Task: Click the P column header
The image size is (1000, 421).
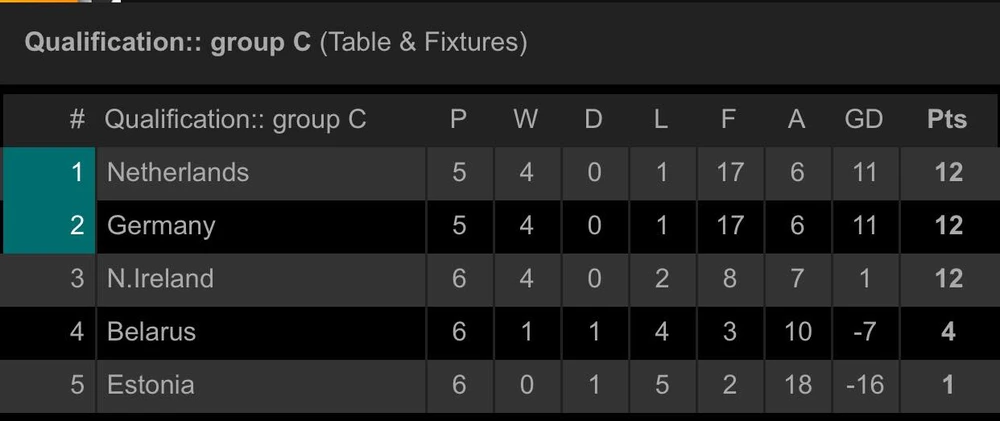Action: tap(458, 120)
